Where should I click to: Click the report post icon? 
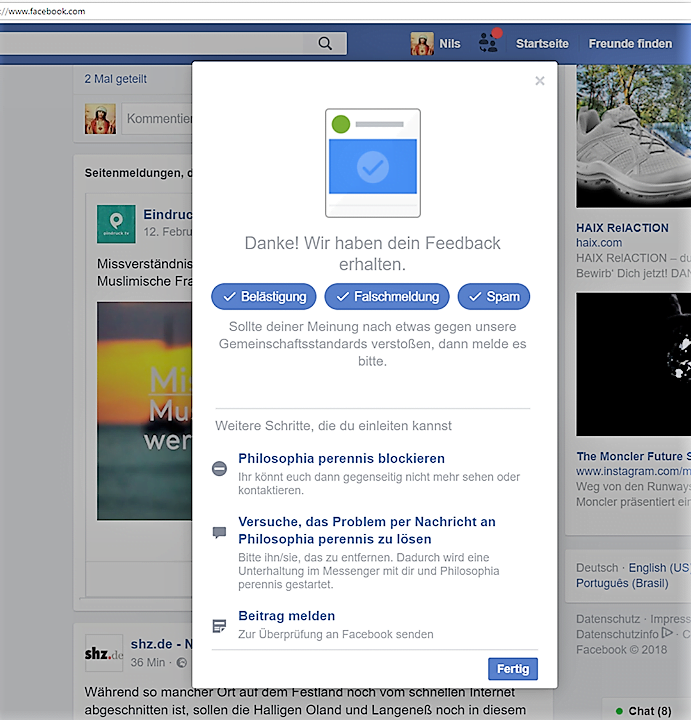click(220, 626)
